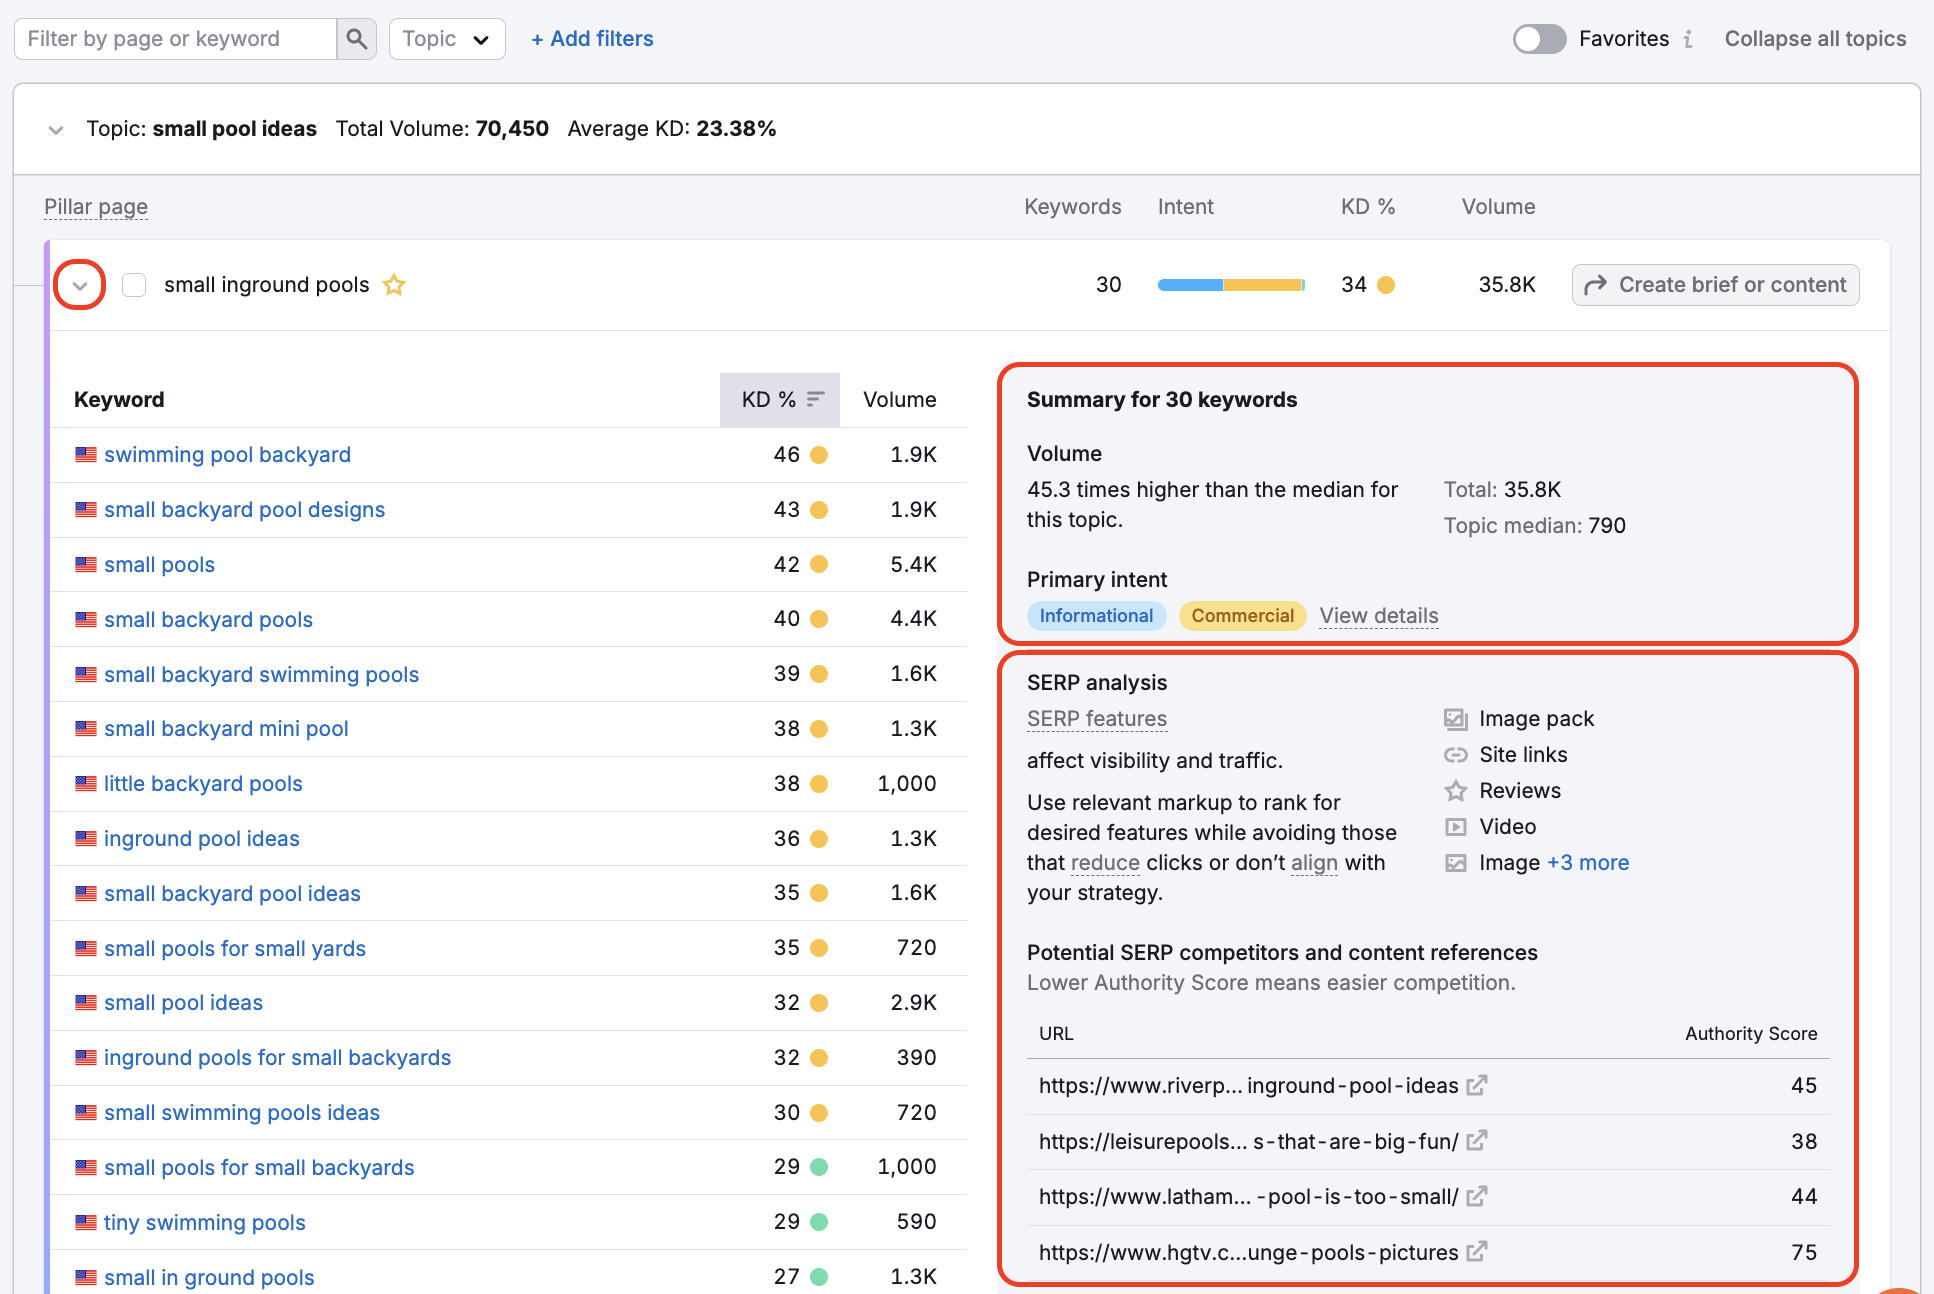
Task: Click the Image SERP feature icon
Action: pyautogui.click(x=1456, y=862)
